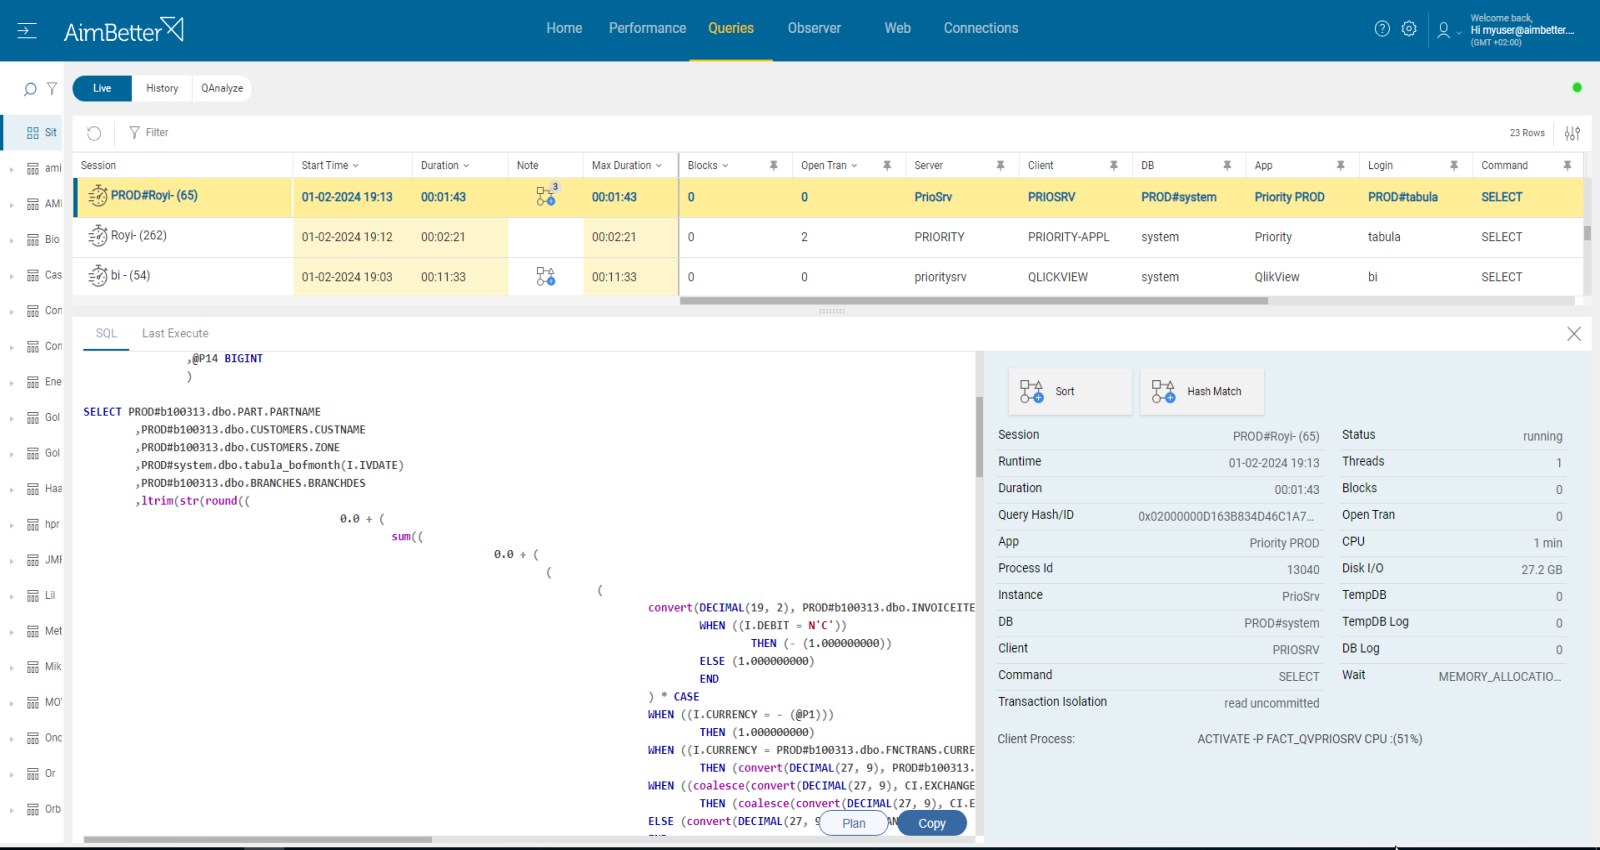Open the column settings sliders icon
This screenshot has width=1600, height=850.
pos(1573,133)
